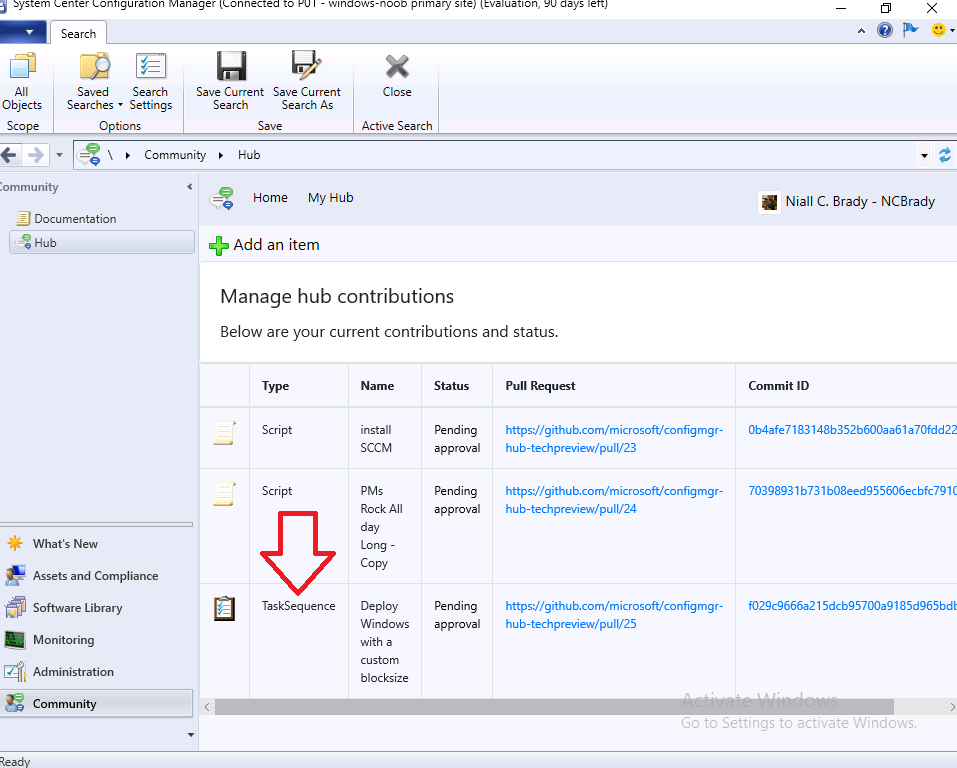Go to the Home hub tab
This screenshot has width=957, height=768.
(x=270, y=198)
